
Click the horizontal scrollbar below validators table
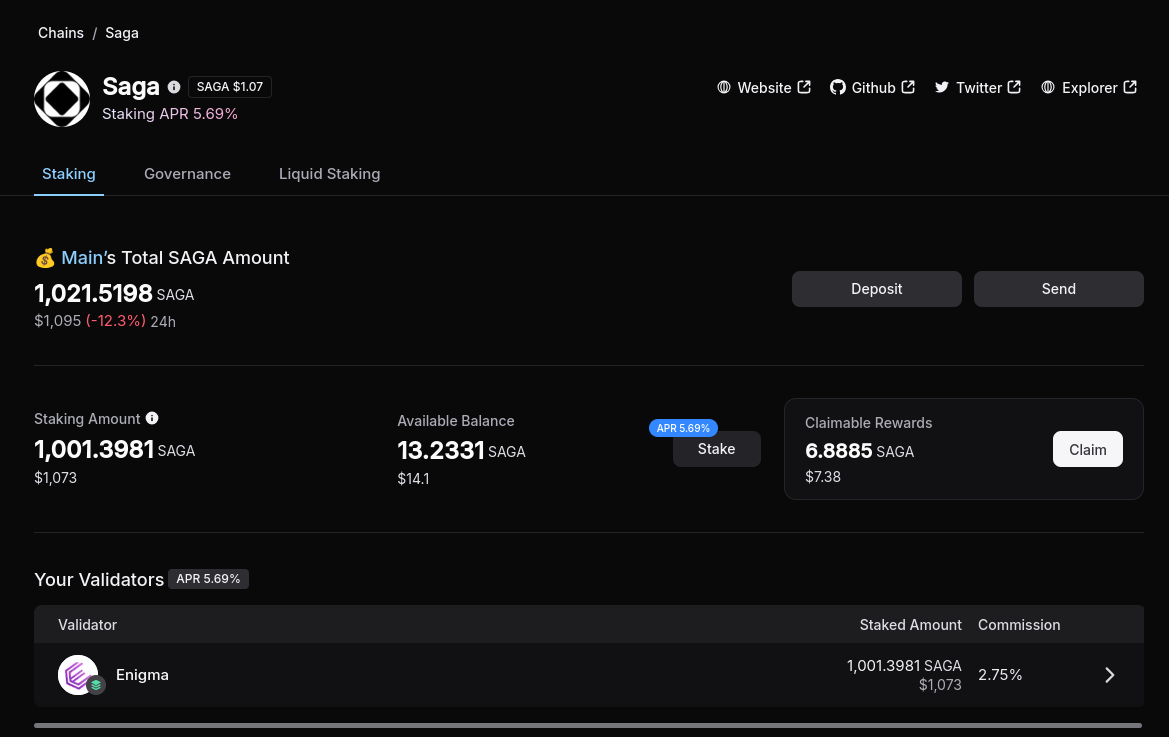588,725
